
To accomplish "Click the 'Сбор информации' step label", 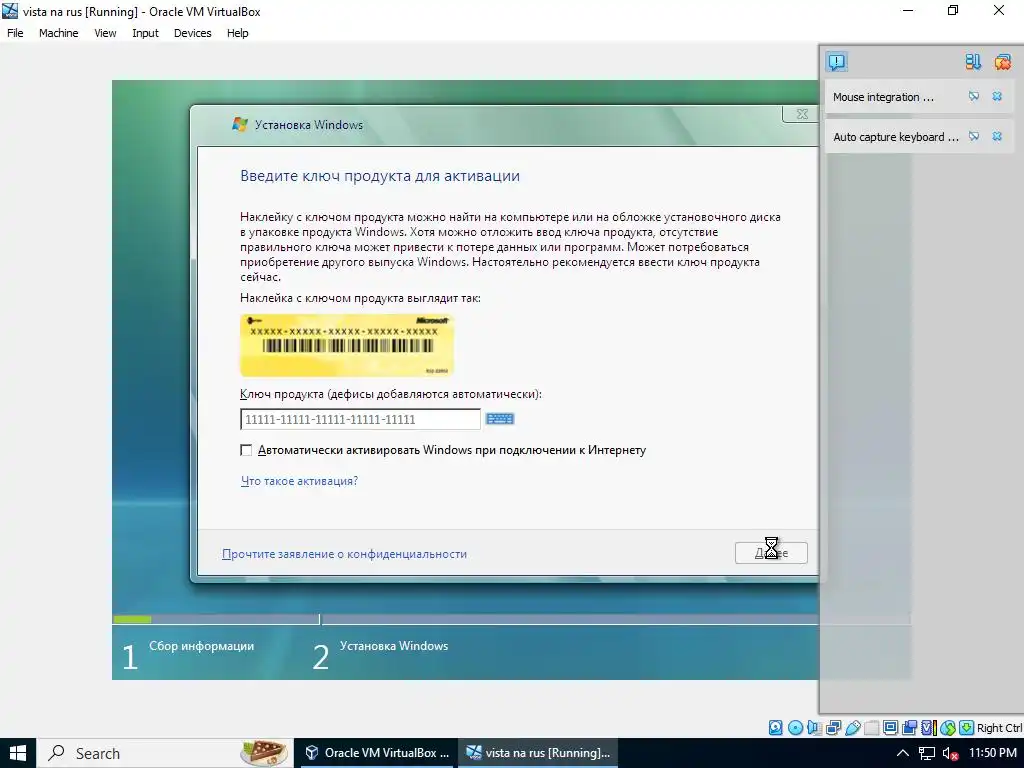I will pyautogui.click(x=201, y=646).
